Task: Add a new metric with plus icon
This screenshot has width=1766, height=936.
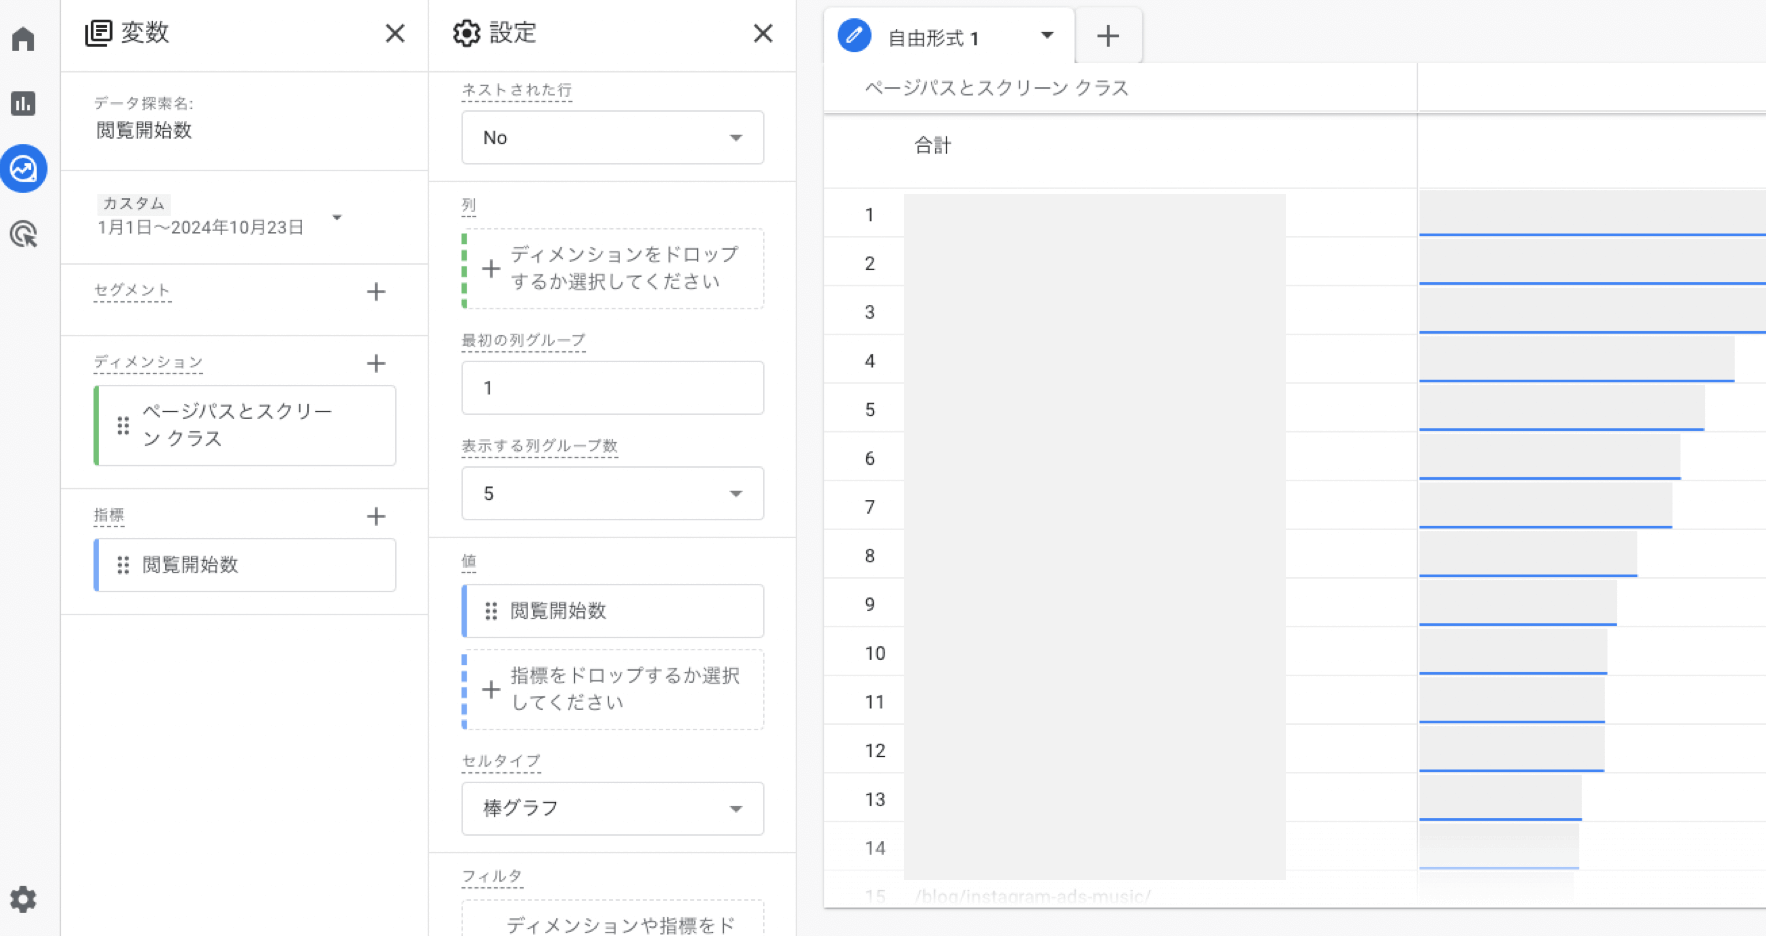Action: pos(376,517)
